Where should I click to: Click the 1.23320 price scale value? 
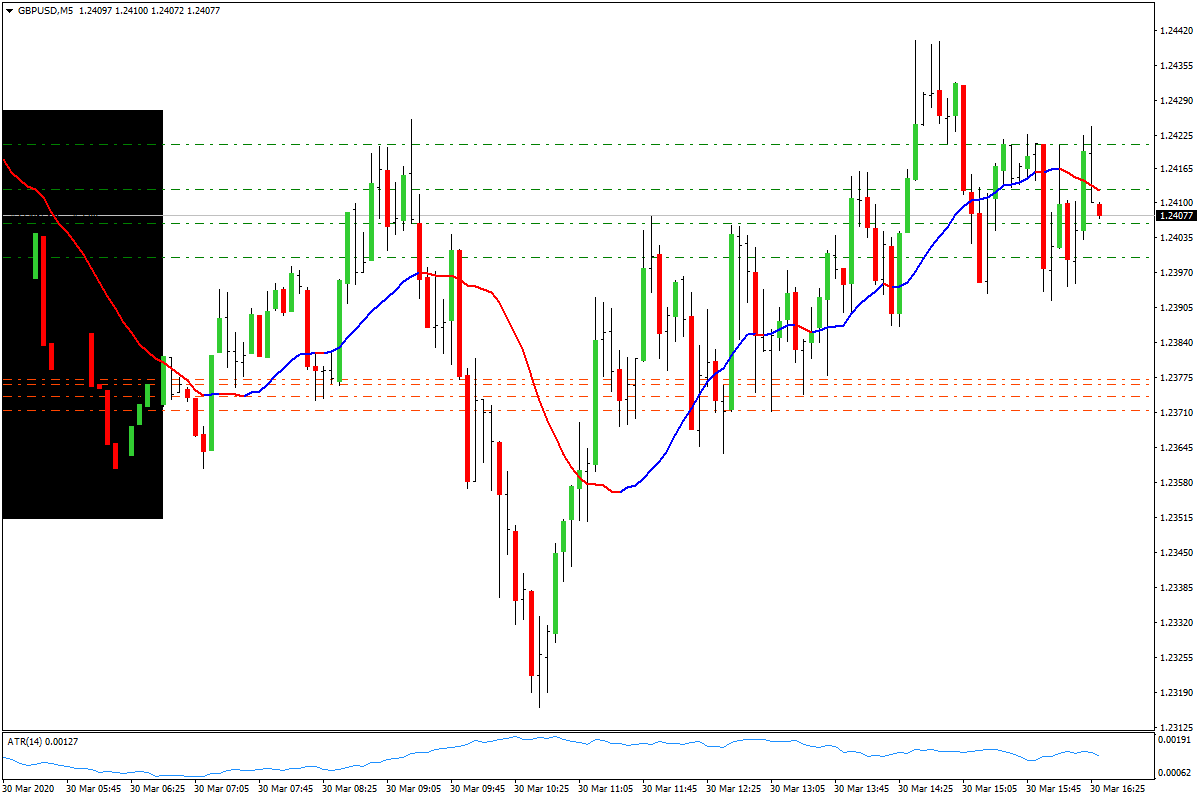(1178, 623)
